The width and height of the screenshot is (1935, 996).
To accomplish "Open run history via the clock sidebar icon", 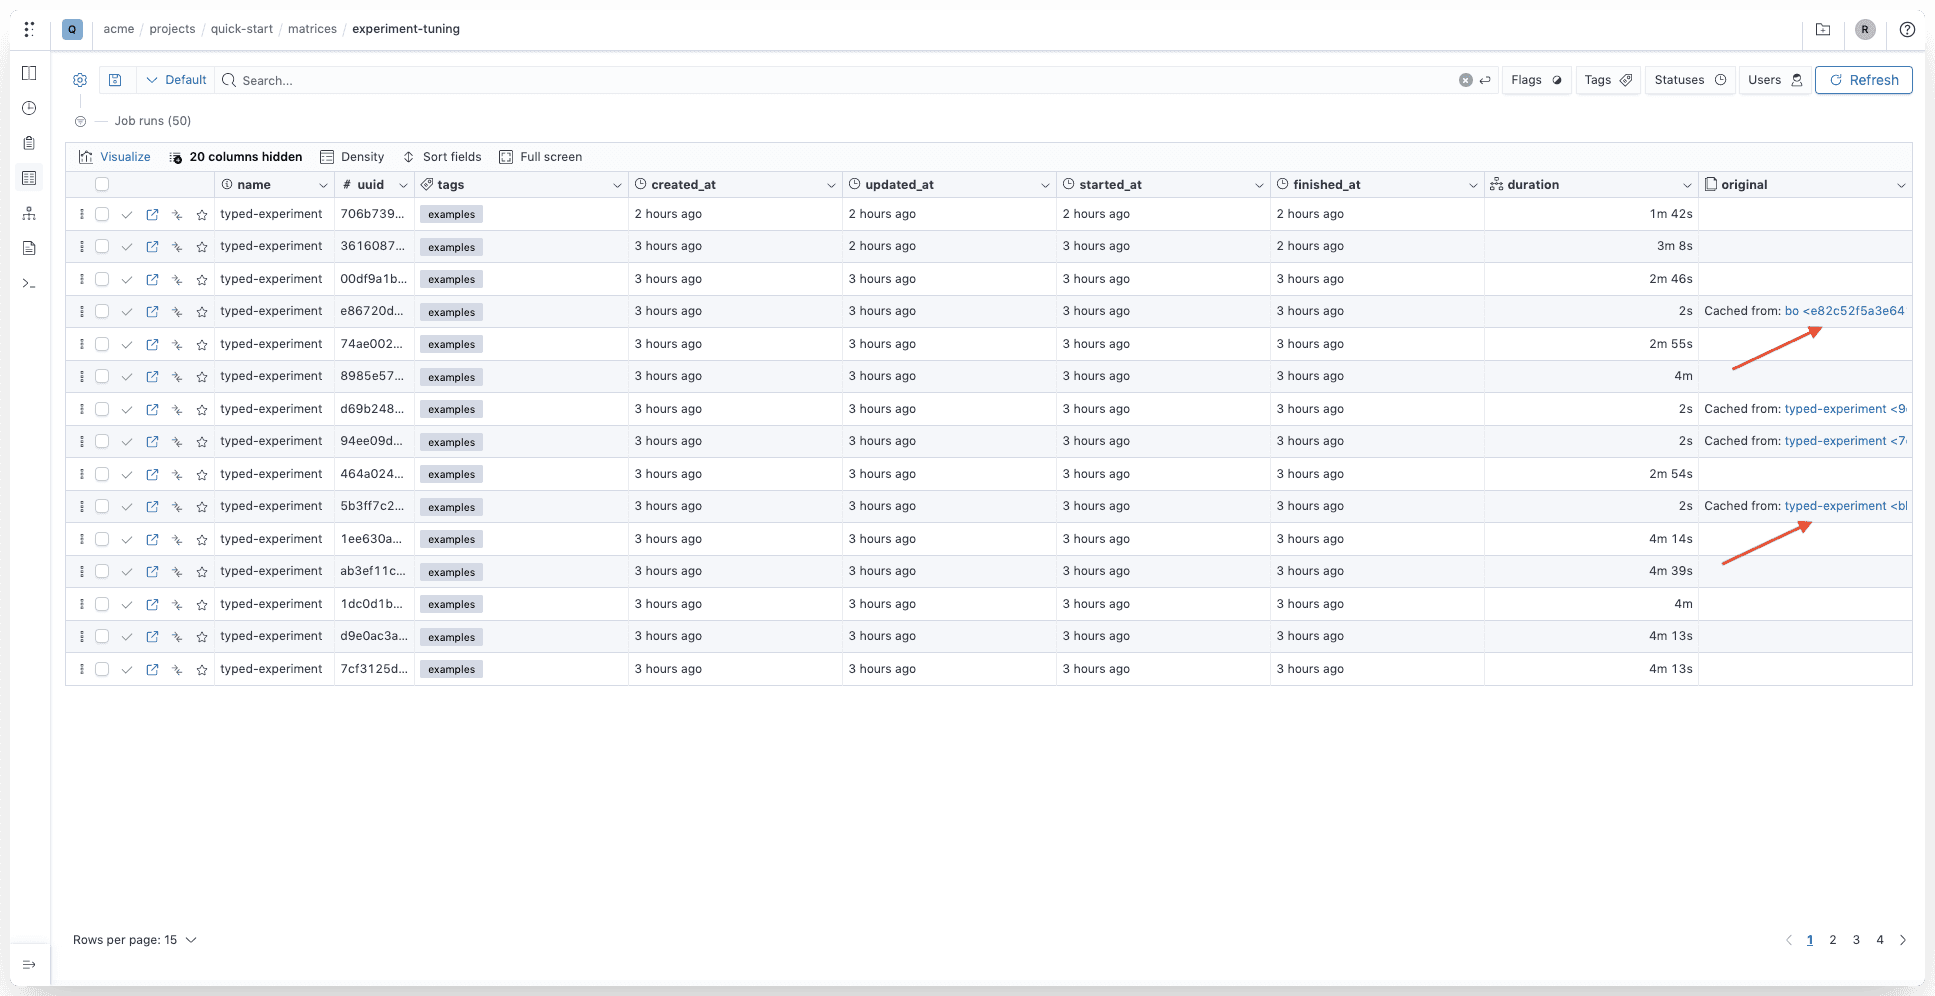I will (x=29, y=107).
